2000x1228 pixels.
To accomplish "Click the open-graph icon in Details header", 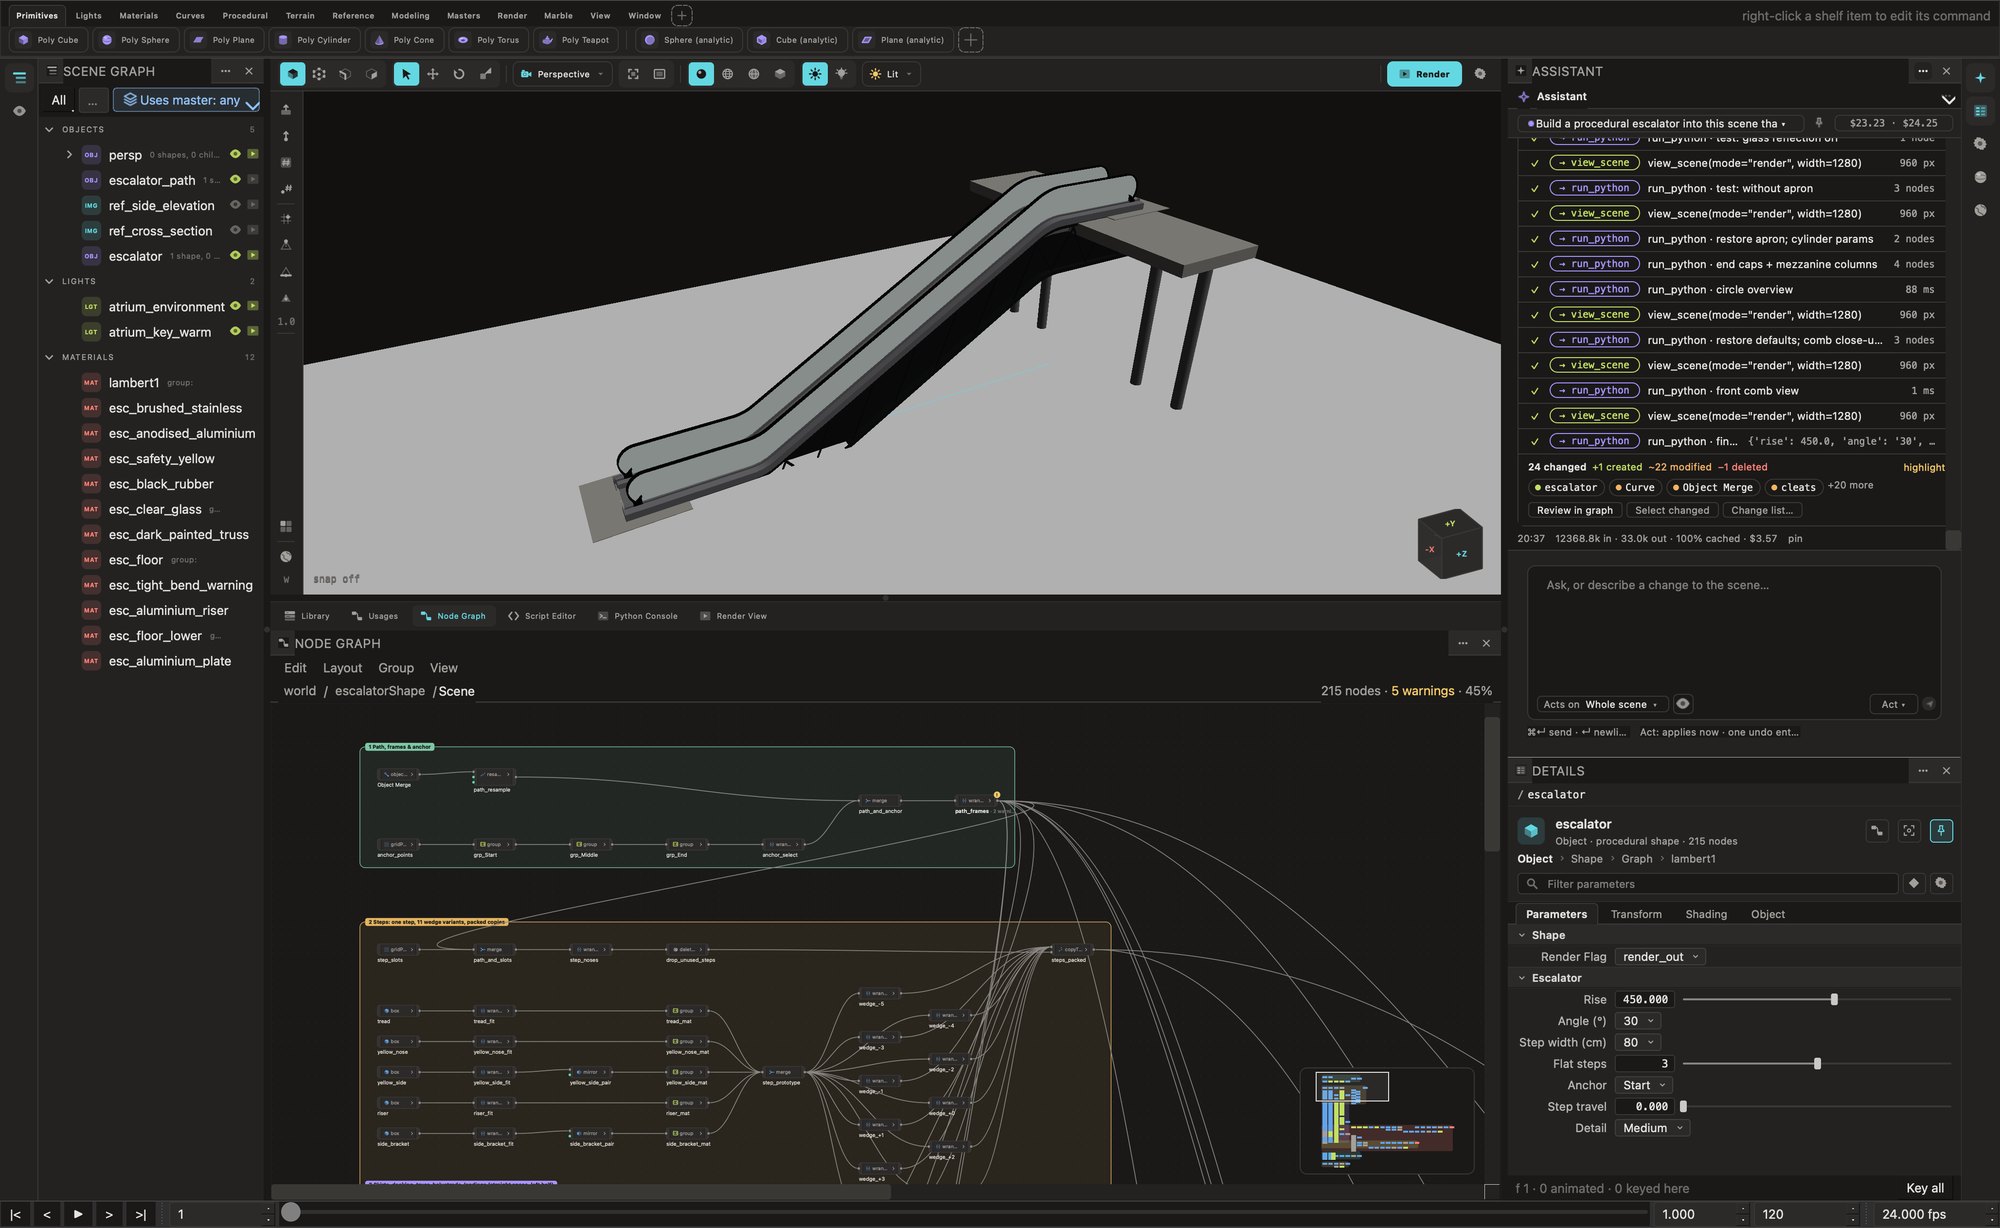I will coord(1877,831).
